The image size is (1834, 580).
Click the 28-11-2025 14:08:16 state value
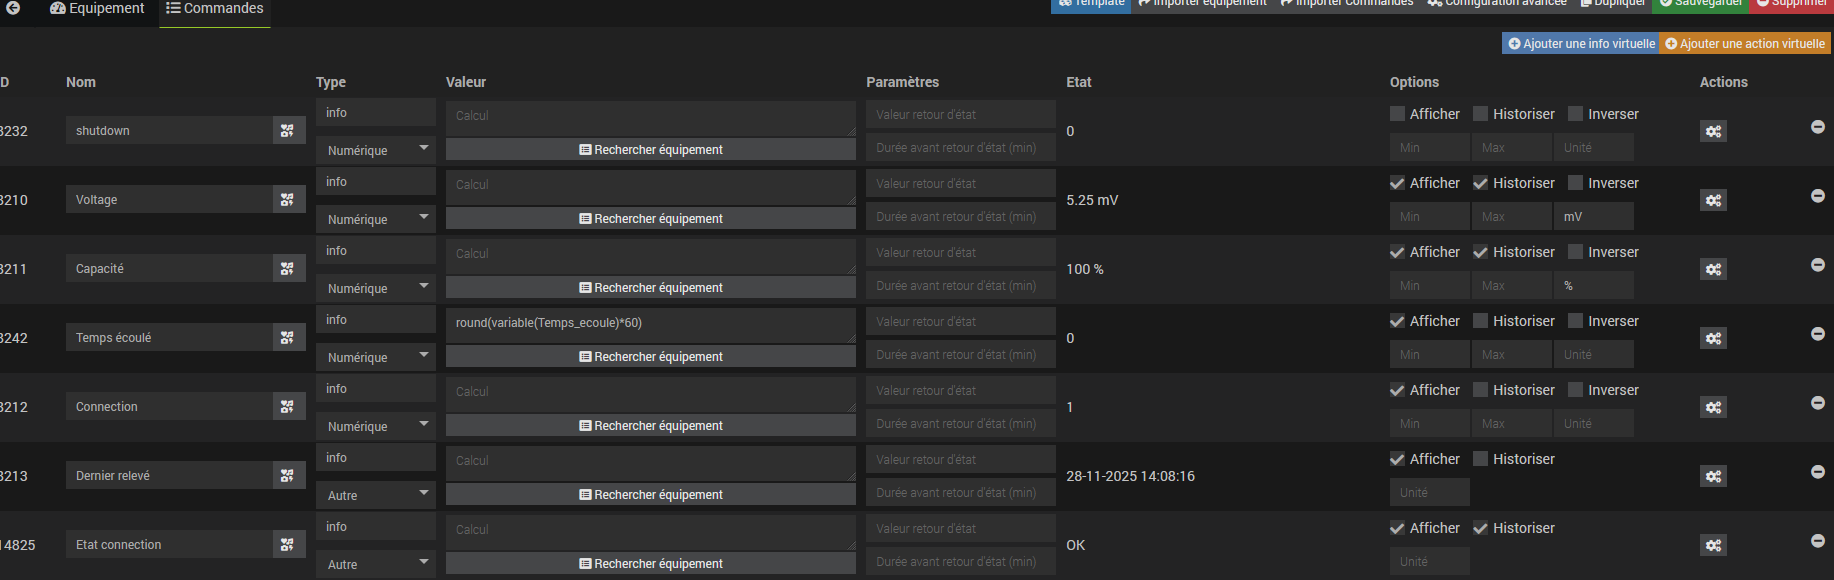[x=1130, y=476]
